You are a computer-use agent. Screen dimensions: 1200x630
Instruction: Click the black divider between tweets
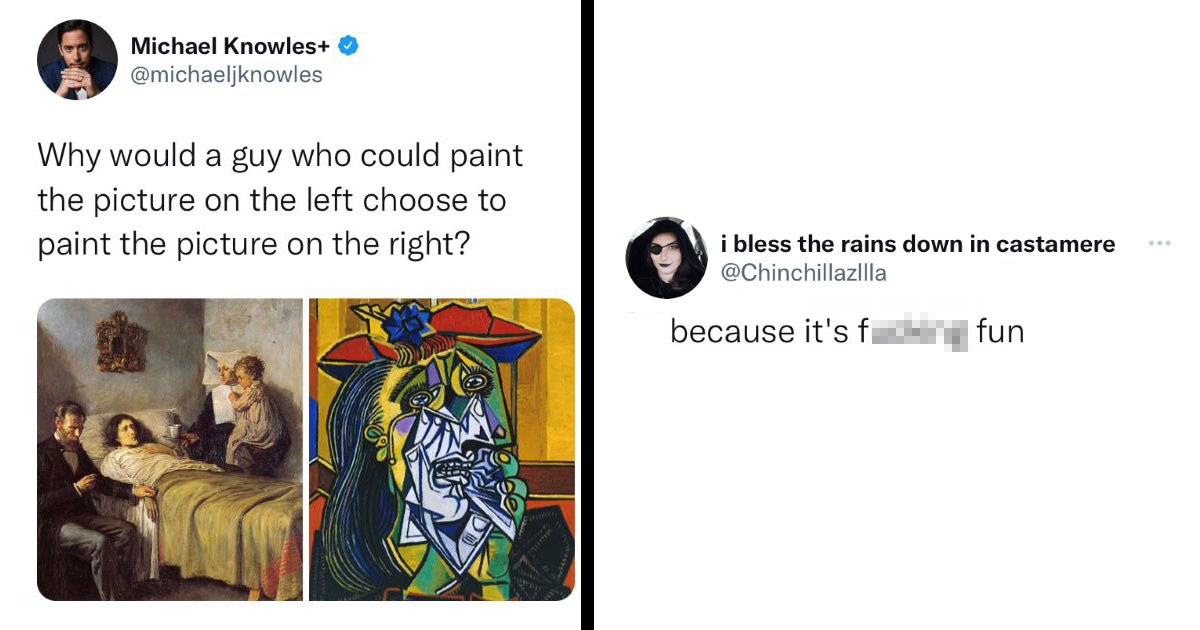click(x=587, y=315)
